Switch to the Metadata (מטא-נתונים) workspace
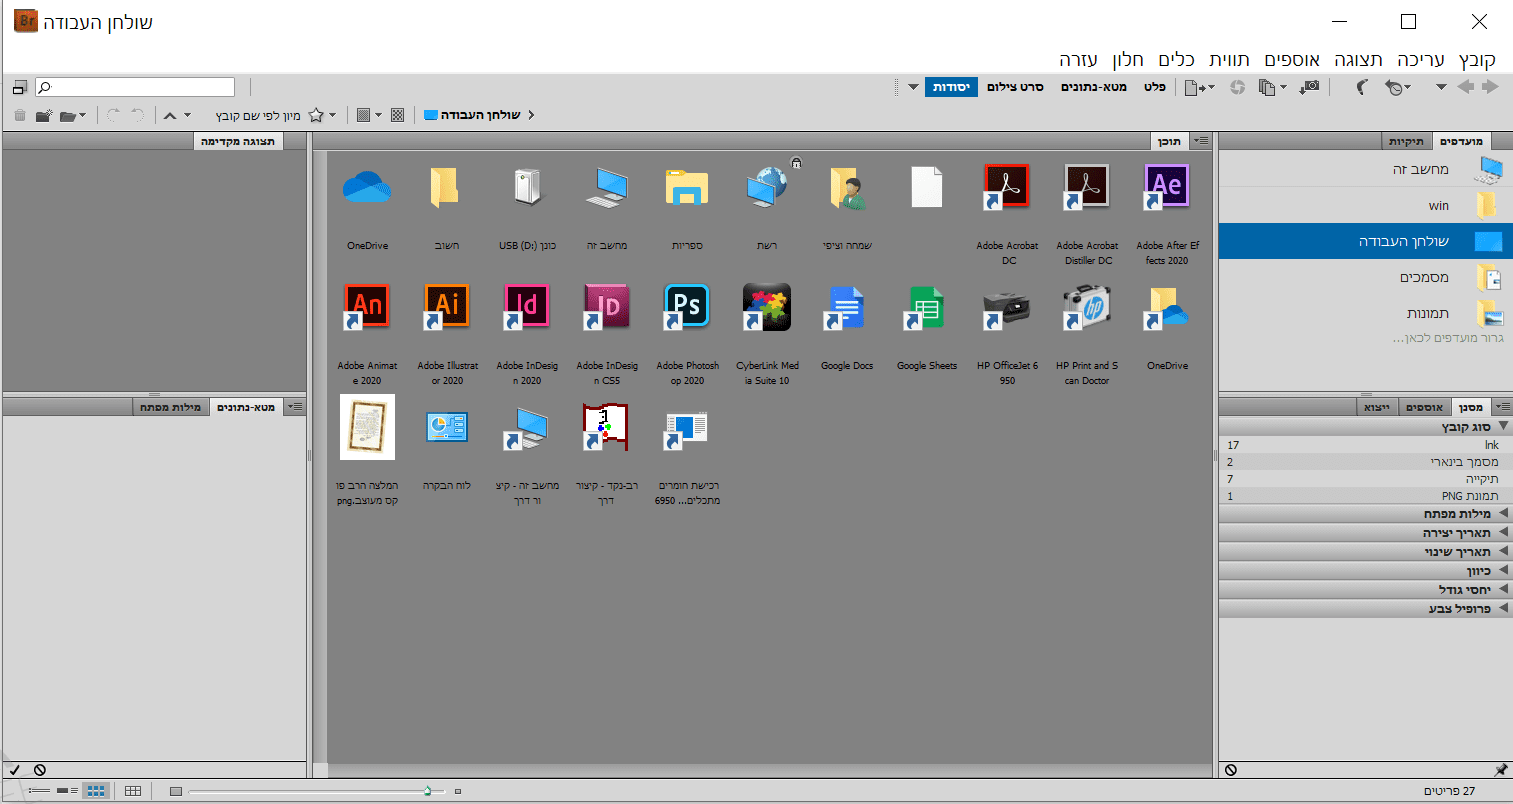 click(1093, 87)
